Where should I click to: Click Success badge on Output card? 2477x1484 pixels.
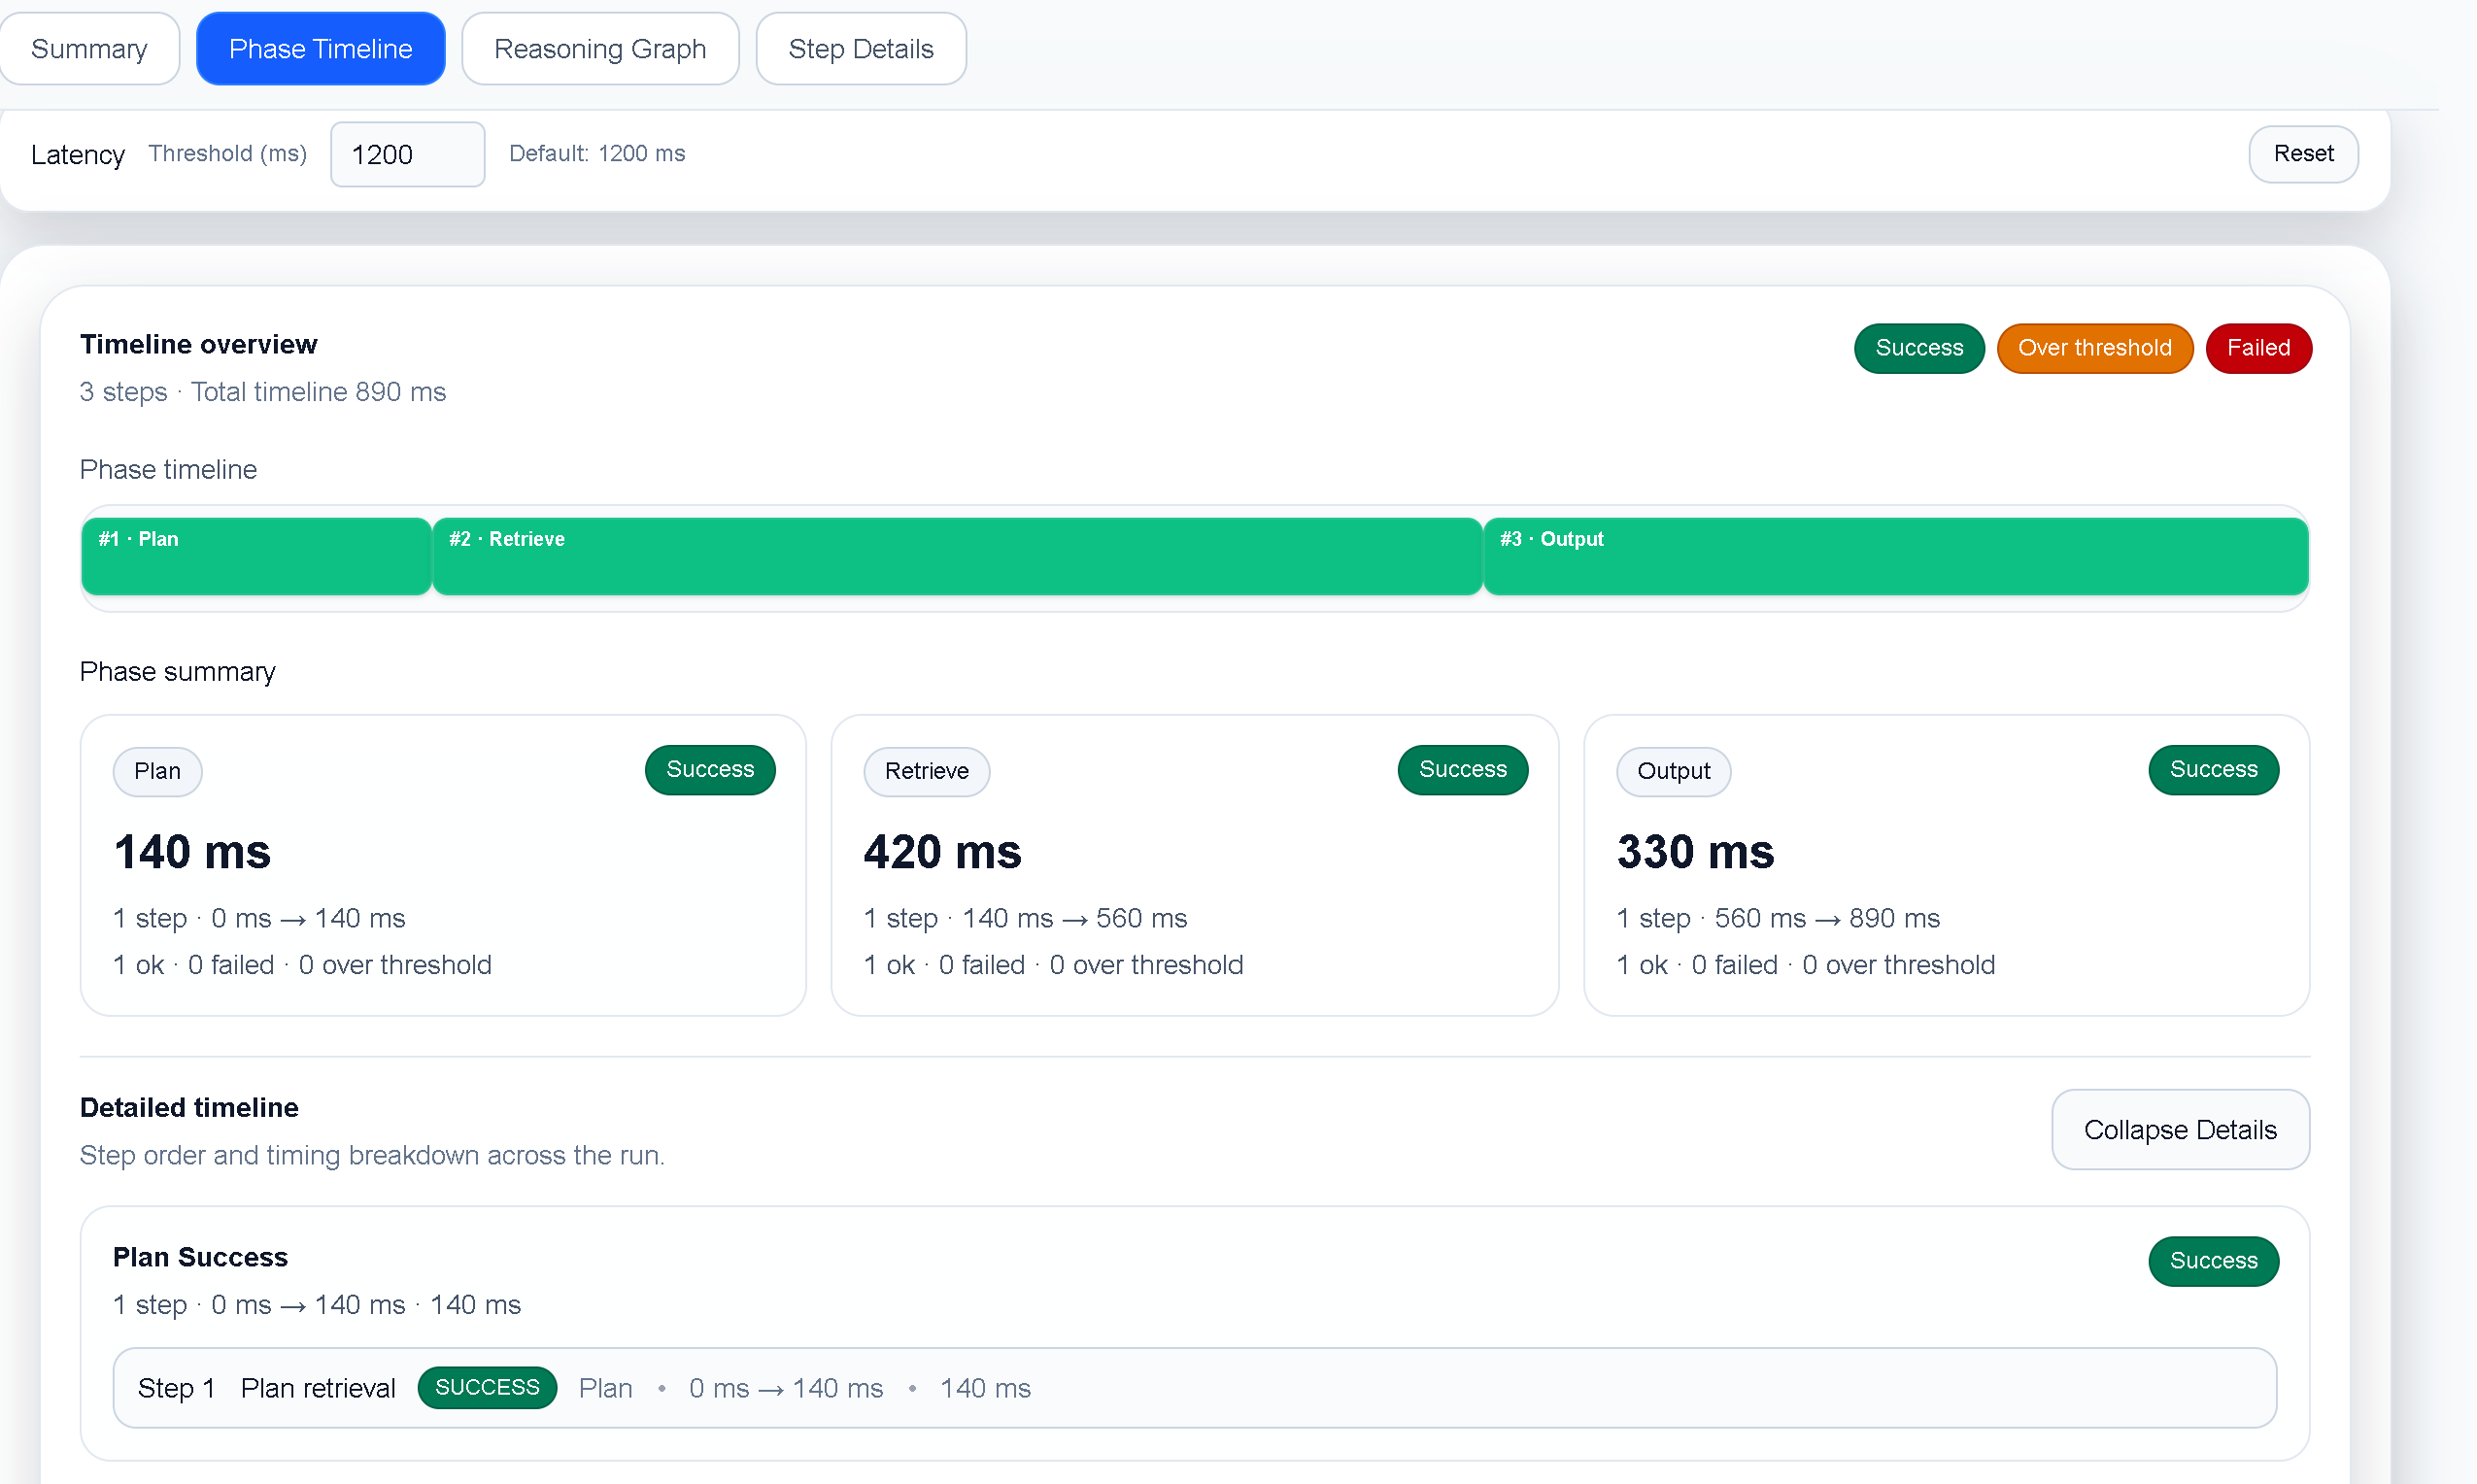point(2212,770)
